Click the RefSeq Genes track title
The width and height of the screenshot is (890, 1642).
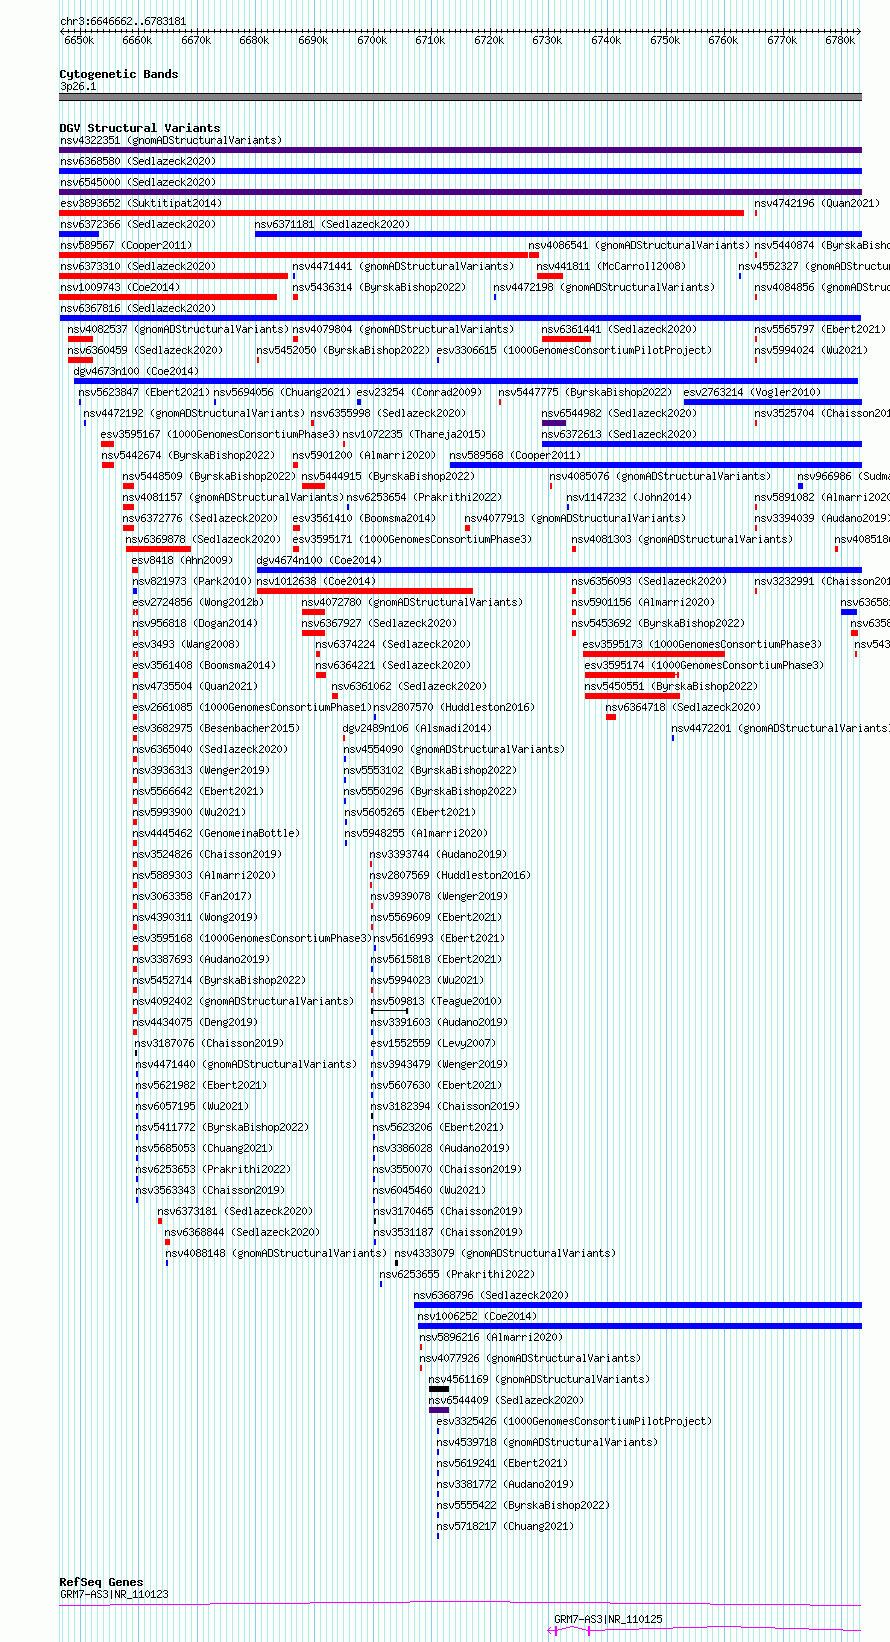tap(101, 1582)
